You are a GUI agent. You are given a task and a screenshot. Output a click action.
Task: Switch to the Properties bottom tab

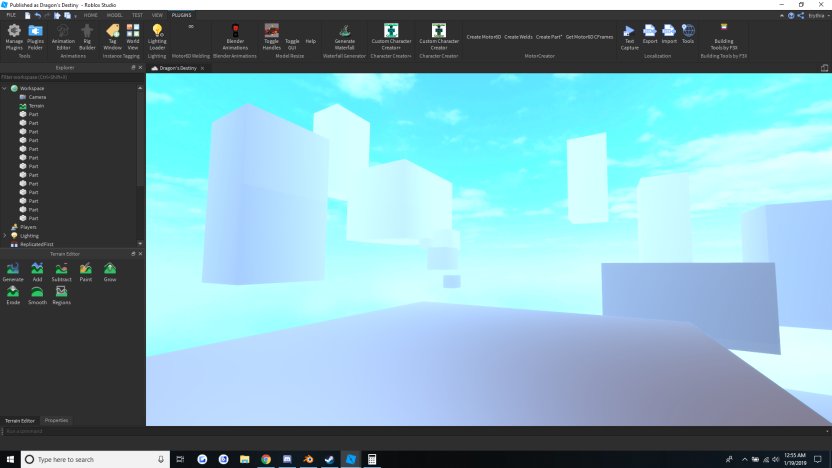click(56, 420)
